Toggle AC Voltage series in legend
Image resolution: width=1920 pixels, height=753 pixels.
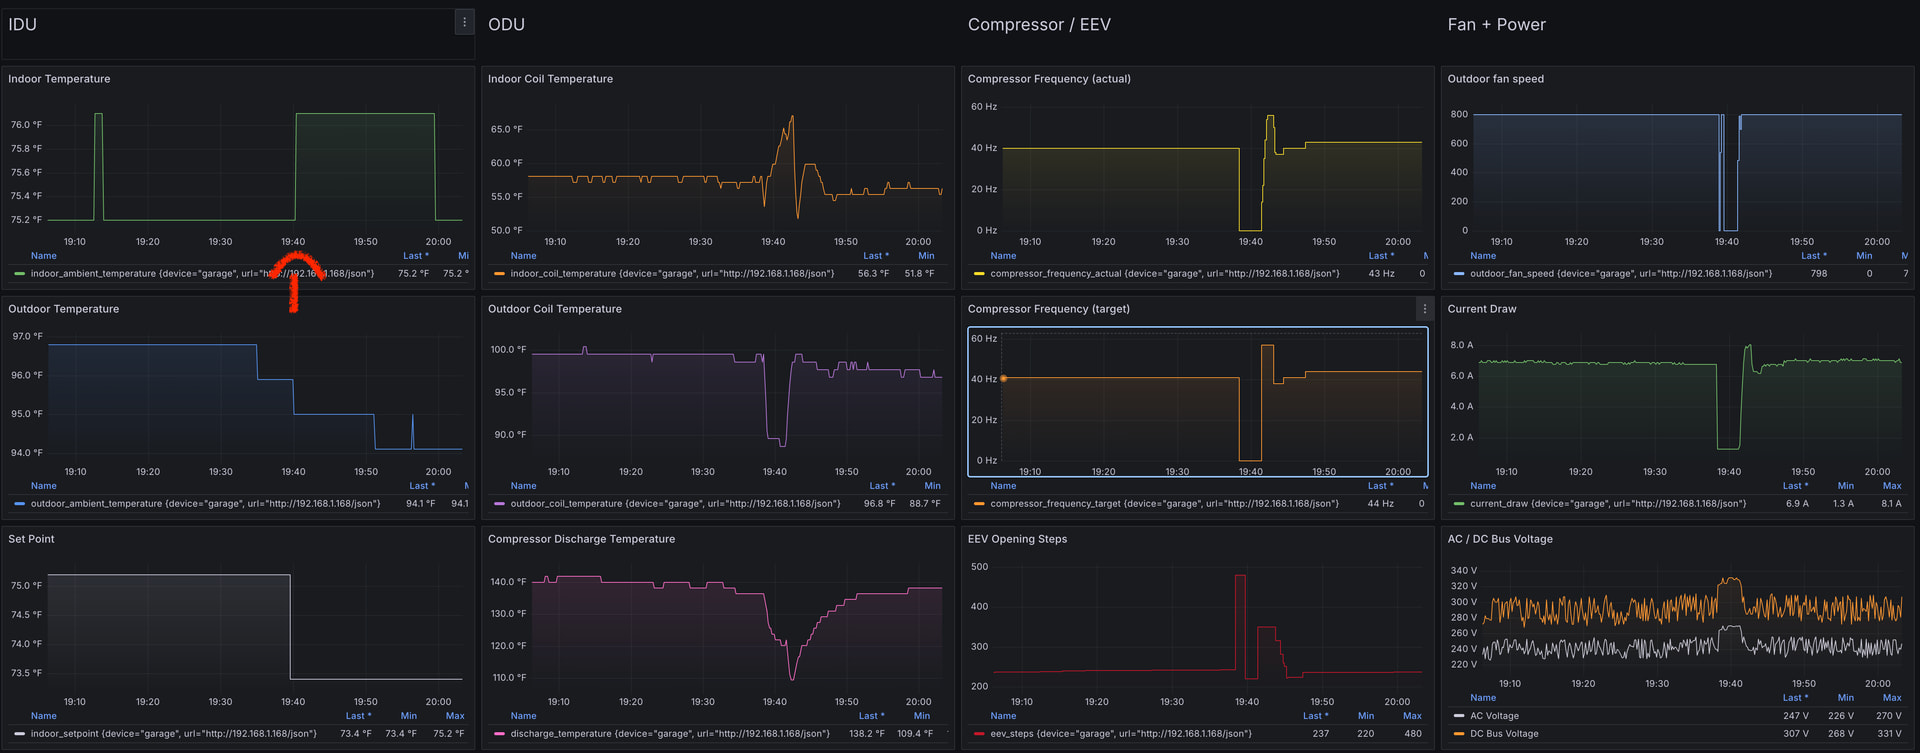[1494, 716]
